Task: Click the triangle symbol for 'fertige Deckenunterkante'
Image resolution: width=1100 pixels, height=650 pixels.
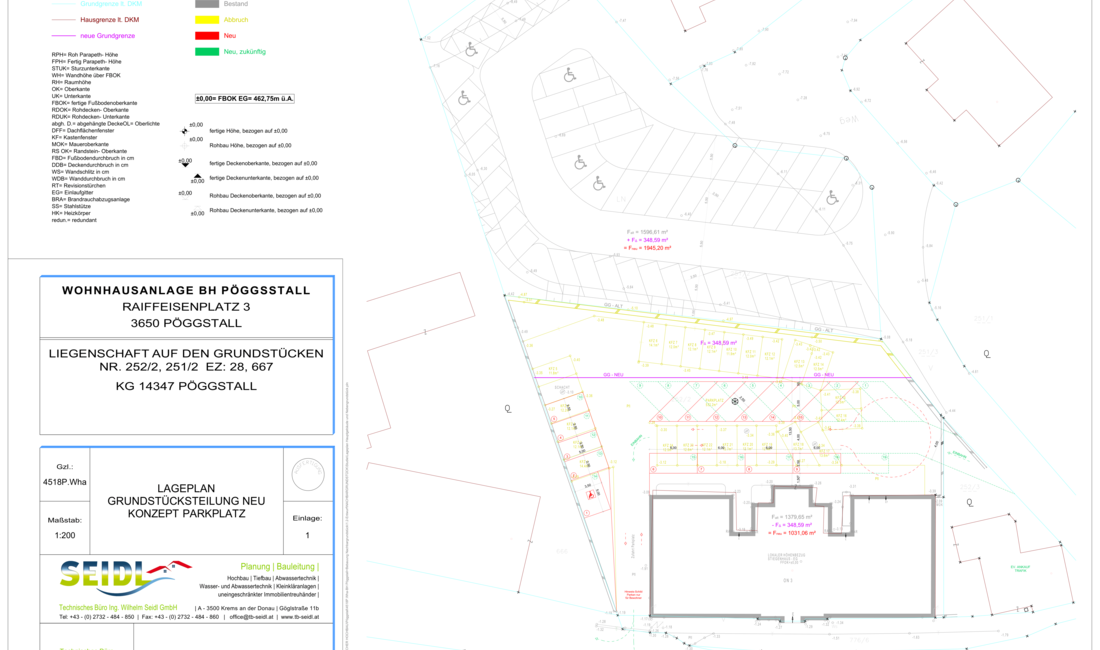Action: click(198, 177)
